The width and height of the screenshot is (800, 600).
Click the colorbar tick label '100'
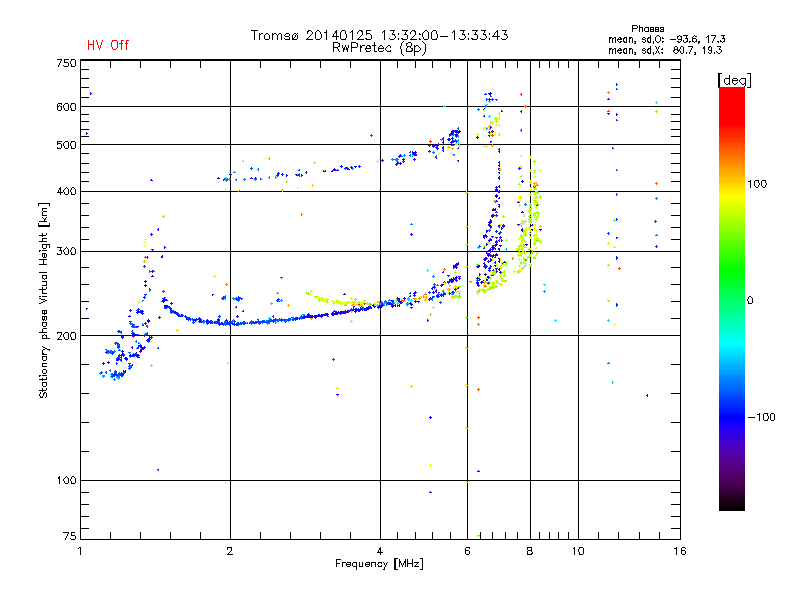pyautogui.click(x=757, y=184)
